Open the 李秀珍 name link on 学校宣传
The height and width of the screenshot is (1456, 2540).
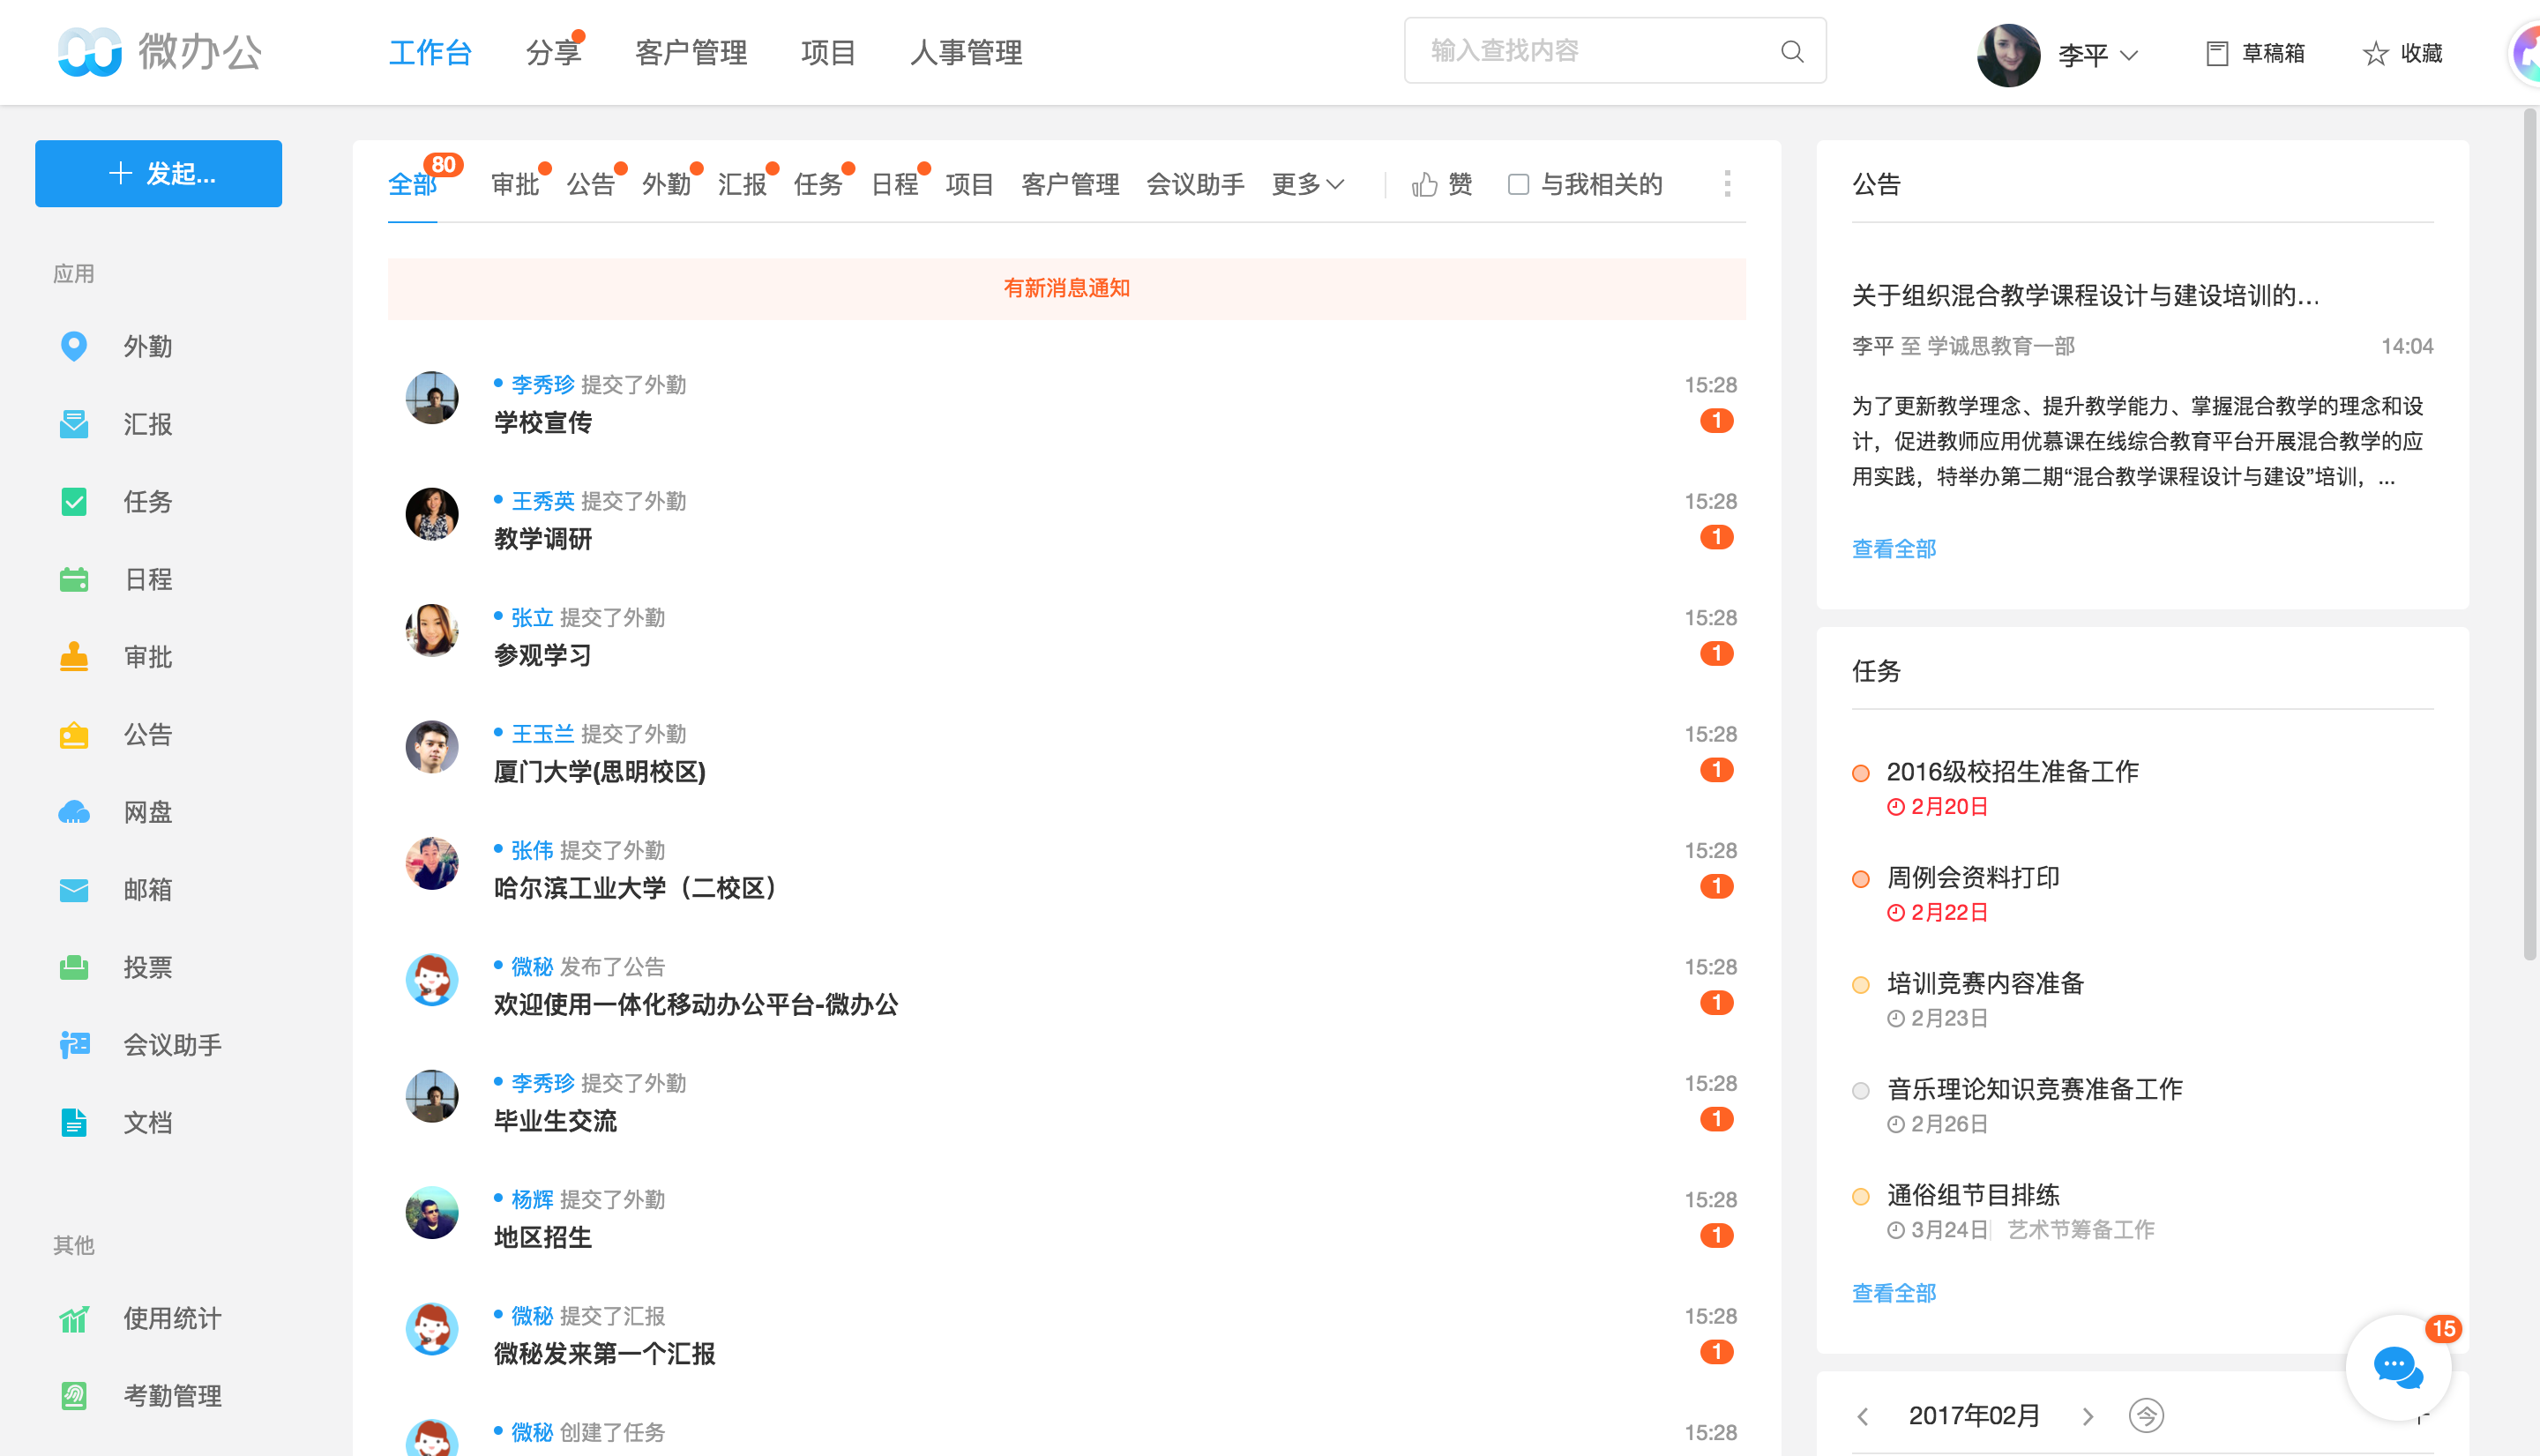543,385
